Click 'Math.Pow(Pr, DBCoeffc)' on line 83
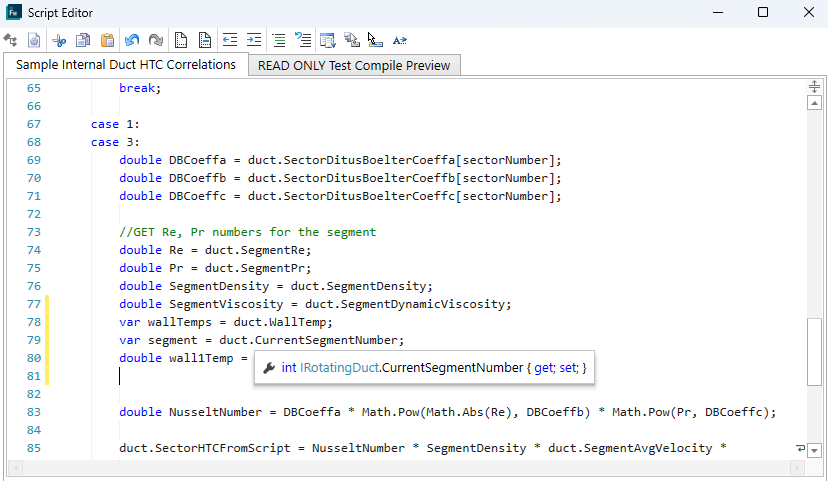The image size is (828, 481). pos(691,412)
